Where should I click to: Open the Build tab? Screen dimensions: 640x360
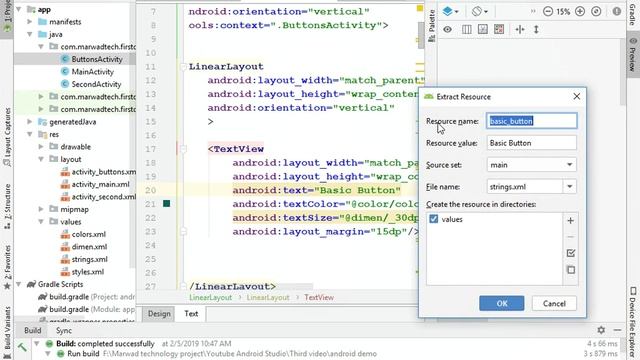click(33, 331)
